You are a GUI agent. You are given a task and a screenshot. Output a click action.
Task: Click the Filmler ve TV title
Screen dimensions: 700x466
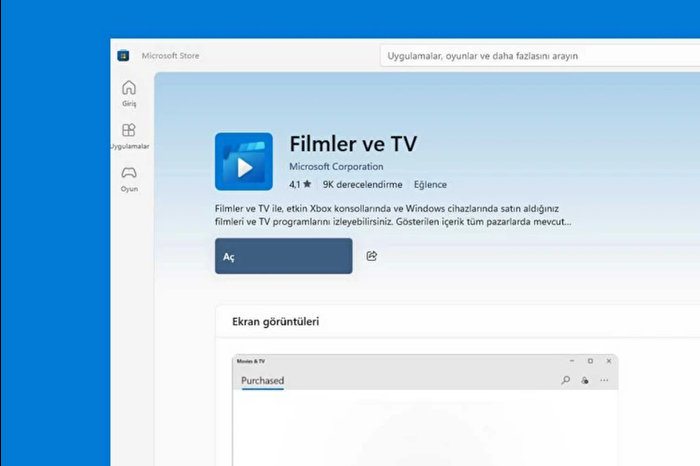pyautogui.click(x=353, y=144)
